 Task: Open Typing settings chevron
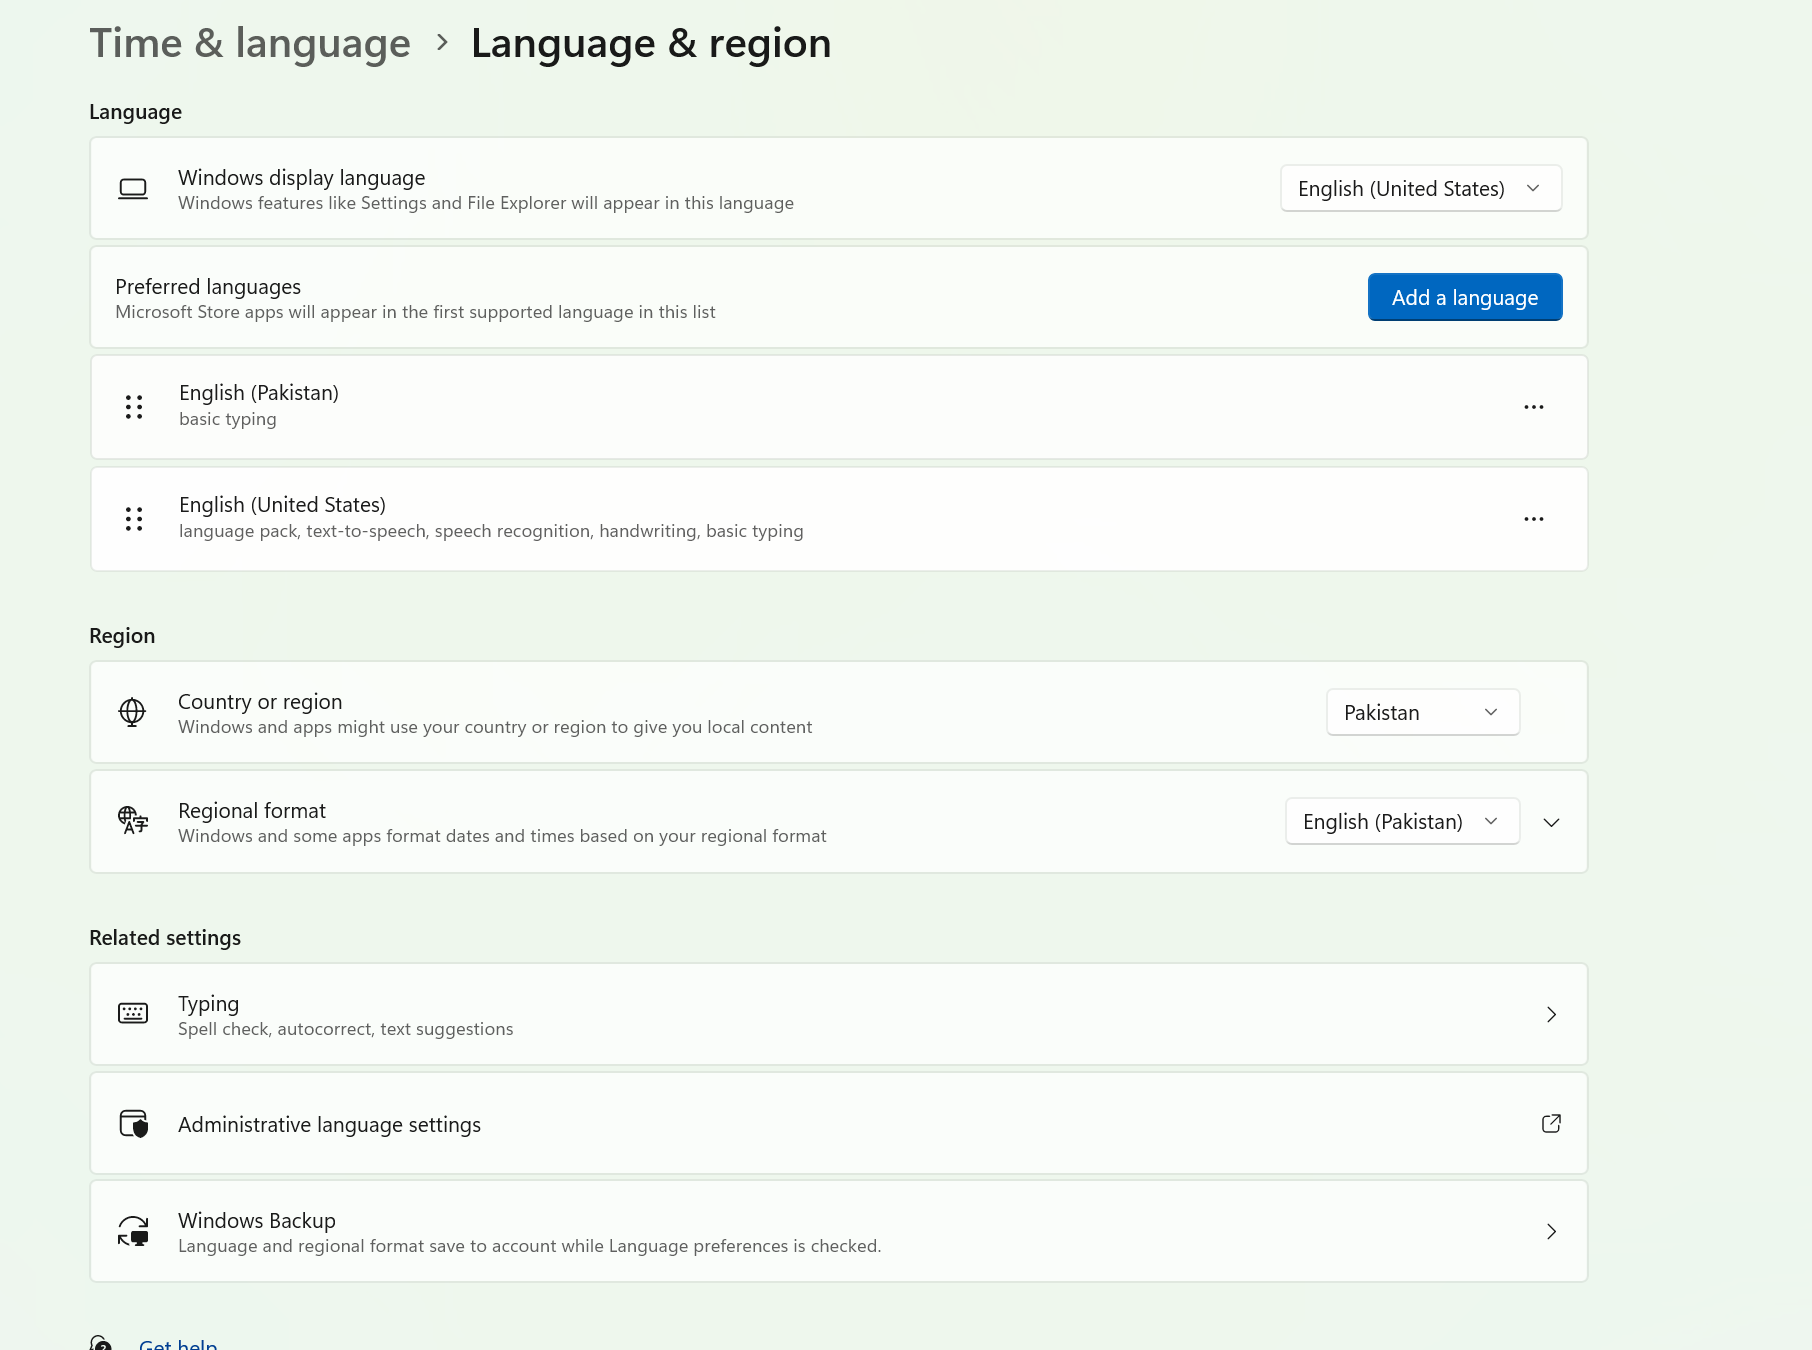[x=1552, y=1014]
